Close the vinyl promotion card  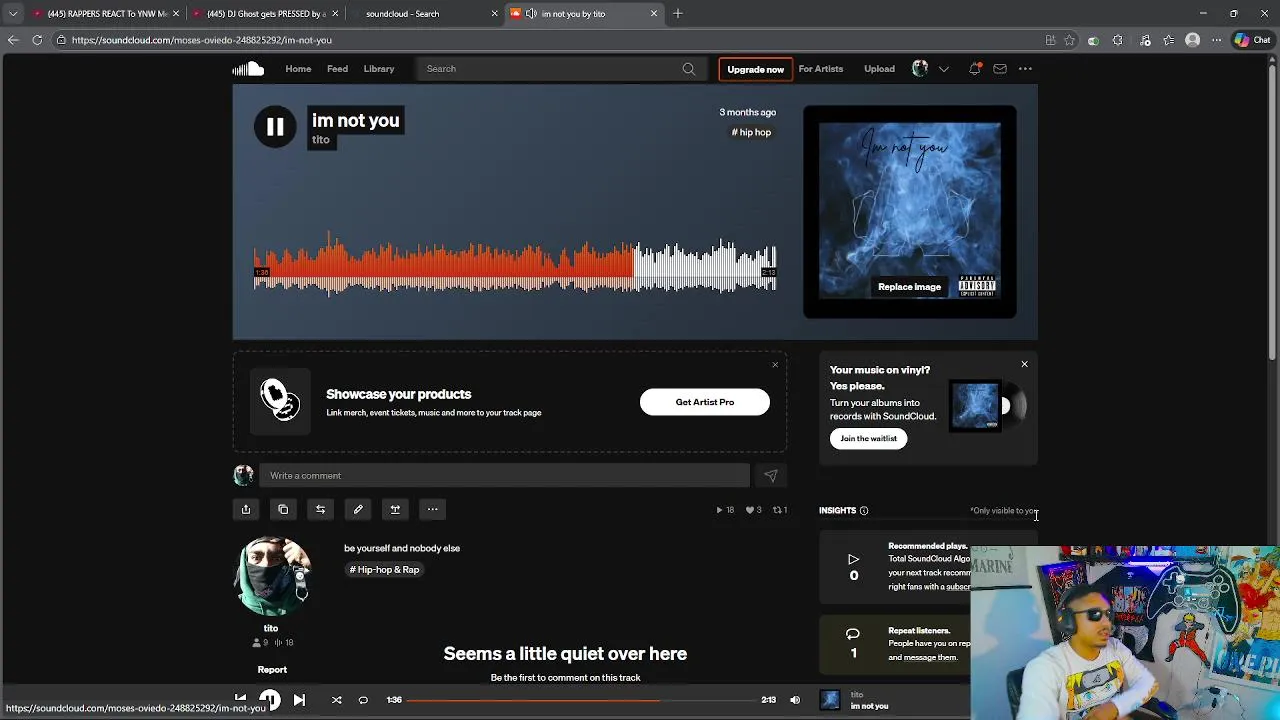pos(1024,364)
